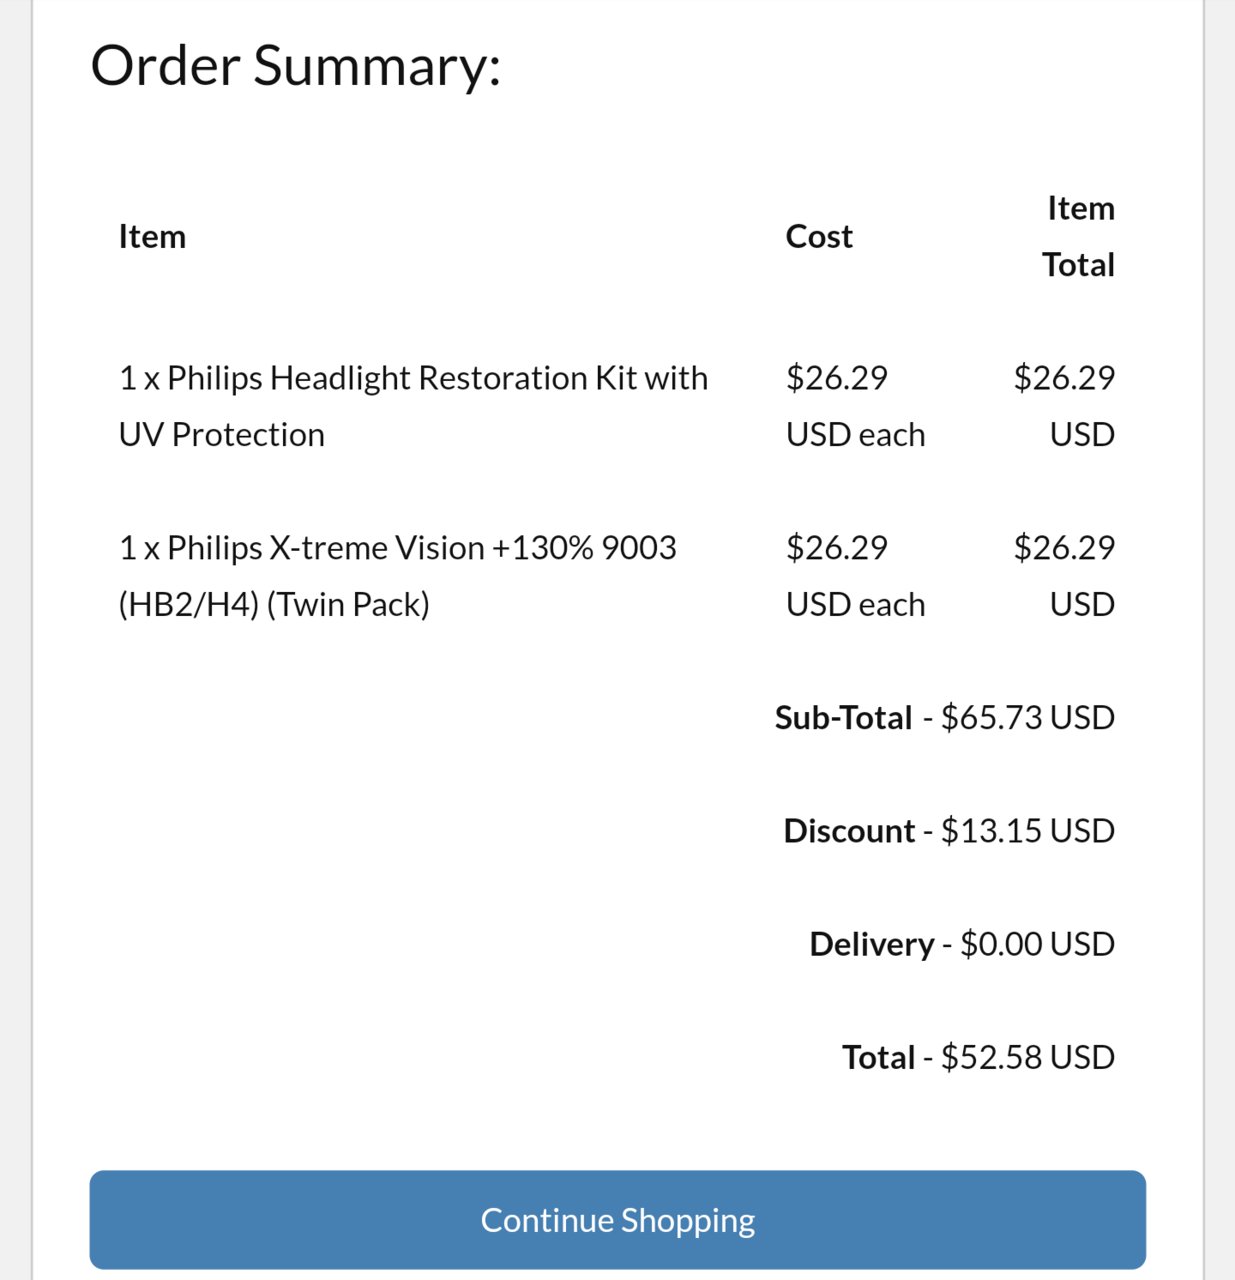Select Philips X-treme Vision +130% 9003 item
The image size is (1235, 1280).
[397, 576]
